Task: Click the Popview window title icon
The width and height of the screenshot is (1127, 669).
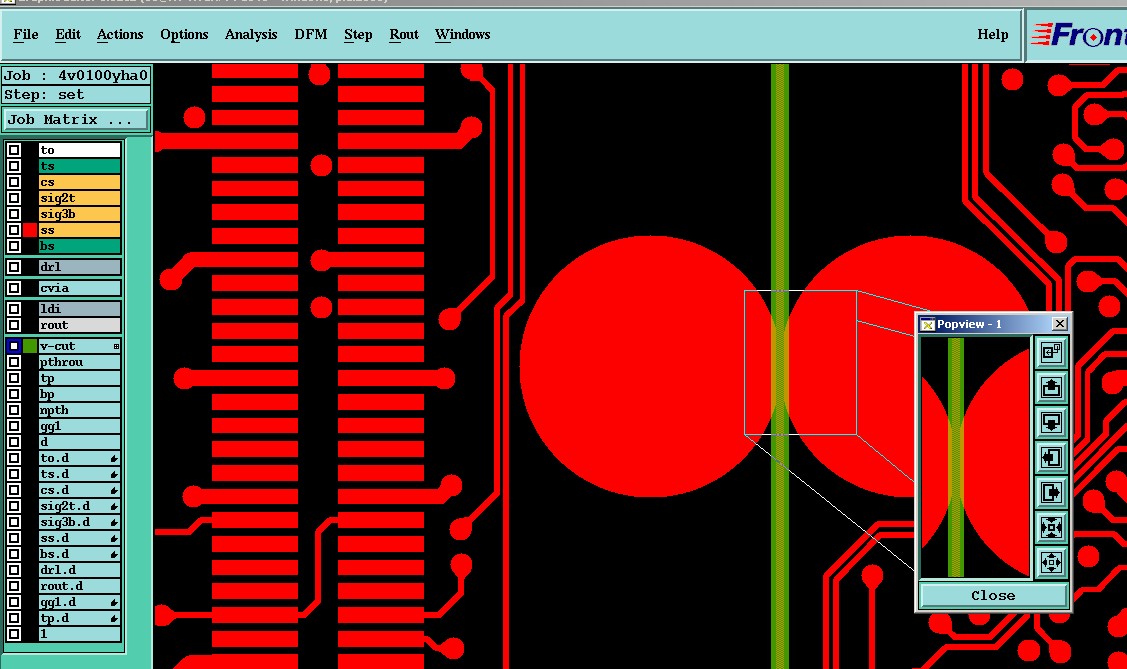Action: (x=927, y=325)
